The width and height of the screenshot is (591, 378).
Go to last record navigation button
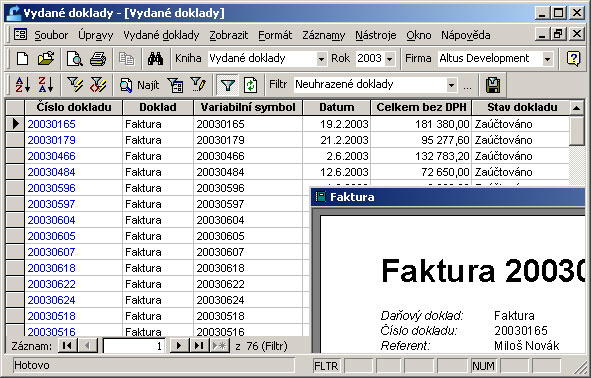(199, 346)
